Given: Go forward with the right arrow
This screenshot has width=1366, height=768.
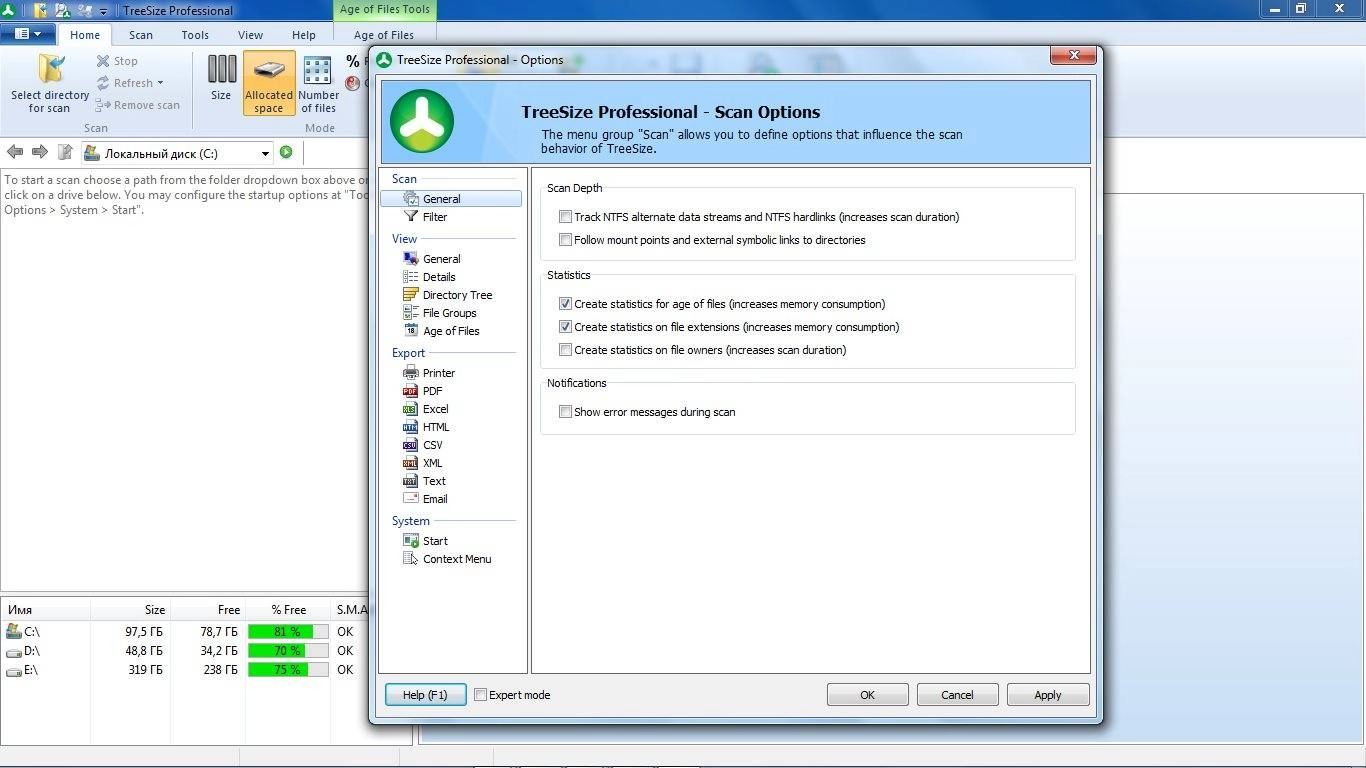Looking at the screenshot, I should click(x=40, y=152).
